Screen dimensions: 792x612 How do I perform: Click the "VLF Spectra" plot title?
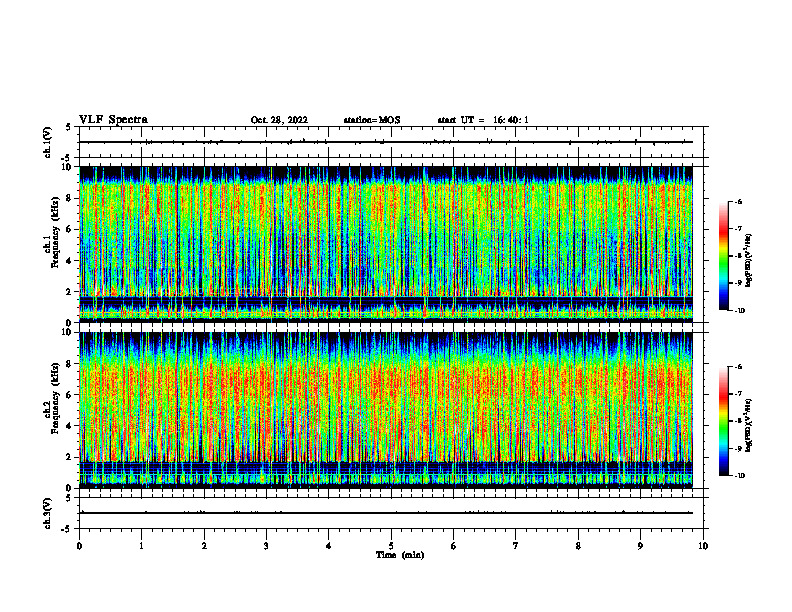[x=113, y=120]
